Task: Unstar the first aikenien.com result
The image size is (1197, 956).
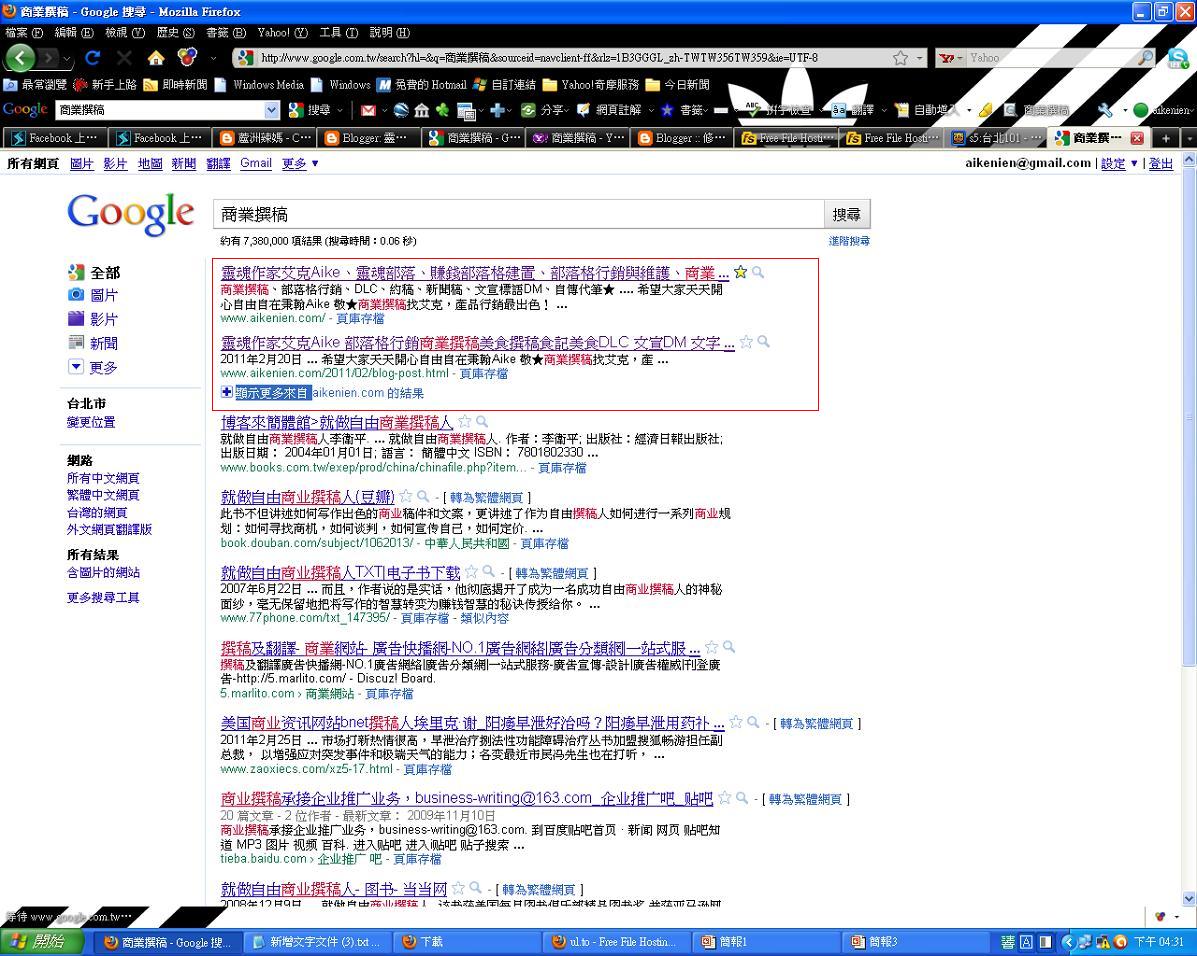Action: point(740,272)
